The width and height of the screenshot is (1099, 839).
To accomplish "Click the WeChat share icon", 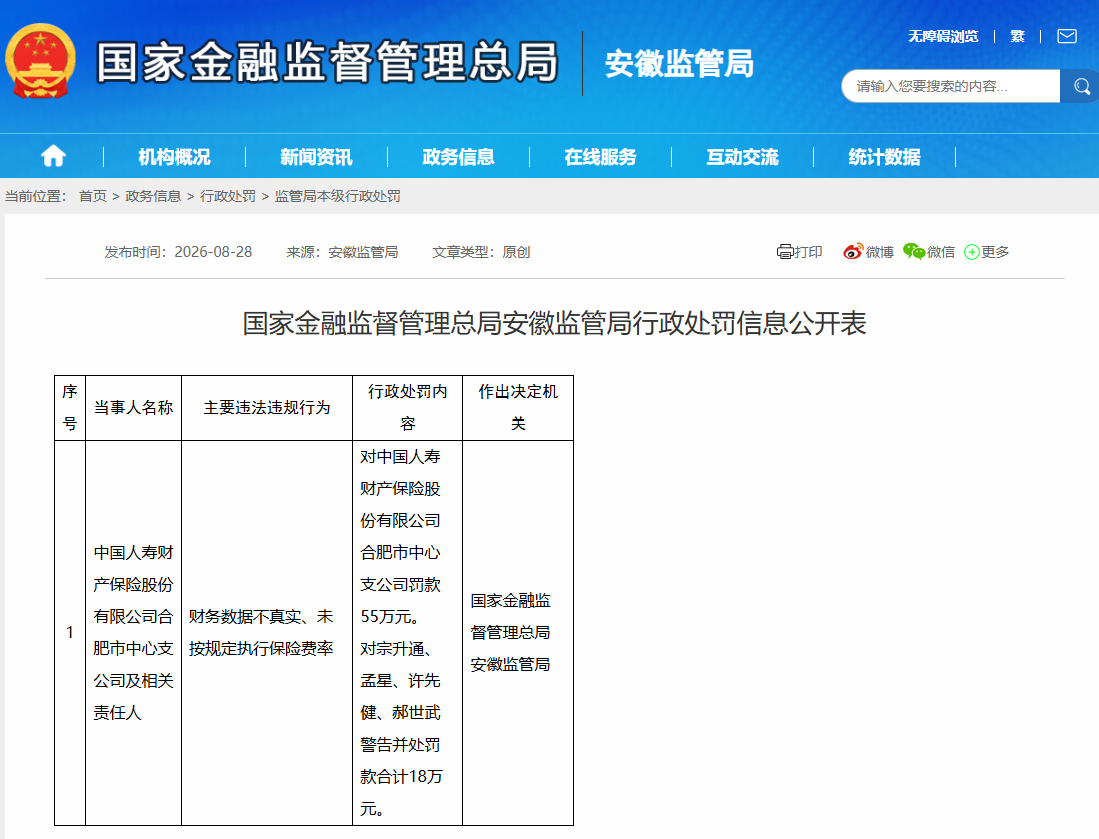I will tap(914, 252).
